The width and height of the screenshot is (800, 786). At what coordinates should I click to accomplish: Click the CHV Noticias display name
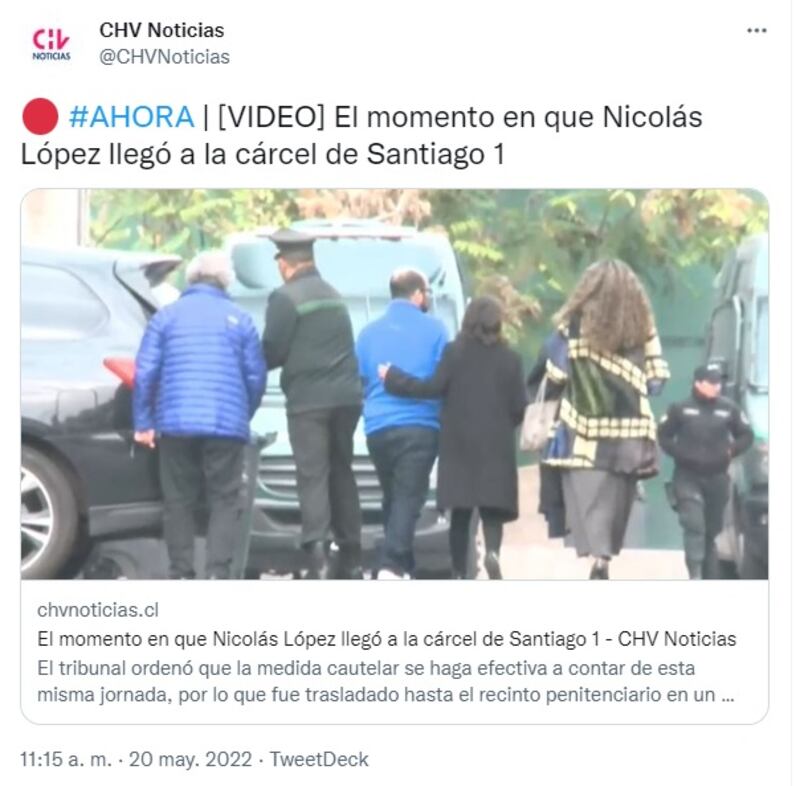162,31
